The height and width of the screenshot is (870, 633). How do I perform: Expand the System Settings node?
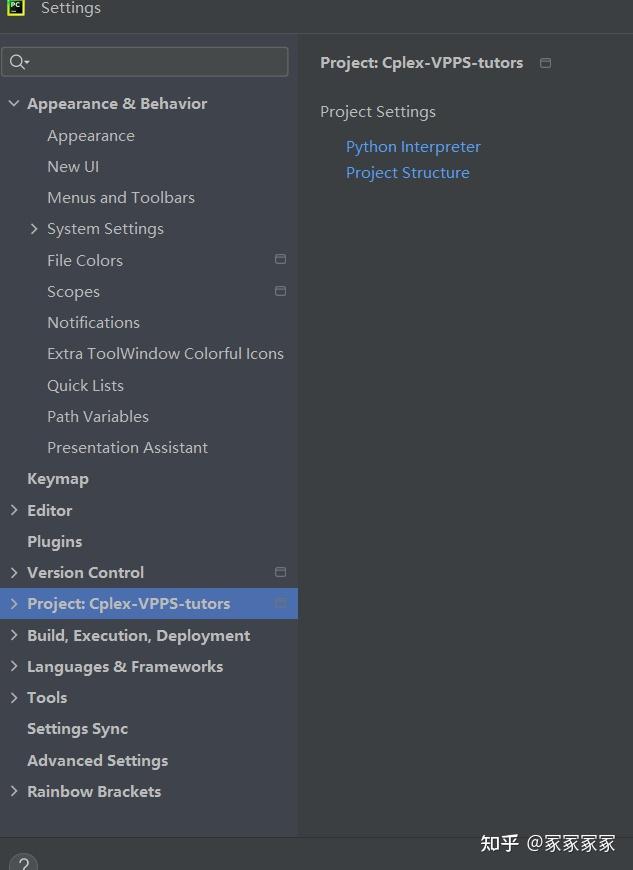[34, 229]
